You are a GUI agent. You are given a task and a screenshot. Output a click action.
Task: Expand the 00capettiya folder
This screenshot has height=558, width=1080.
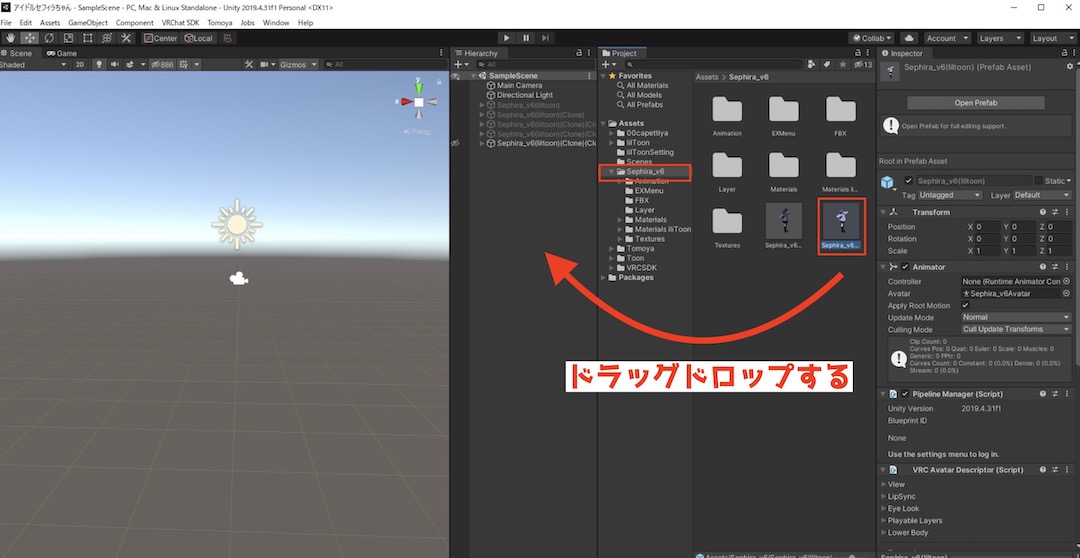click(611, 133)
